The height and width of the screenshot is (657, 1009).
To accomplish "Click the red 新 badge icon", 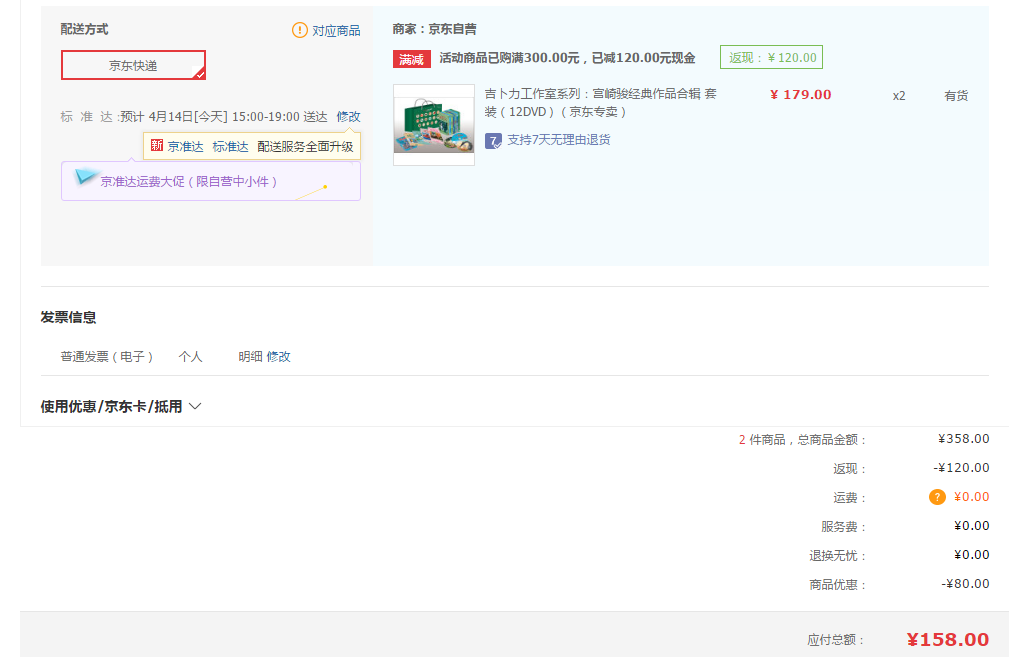I will 157,145.
